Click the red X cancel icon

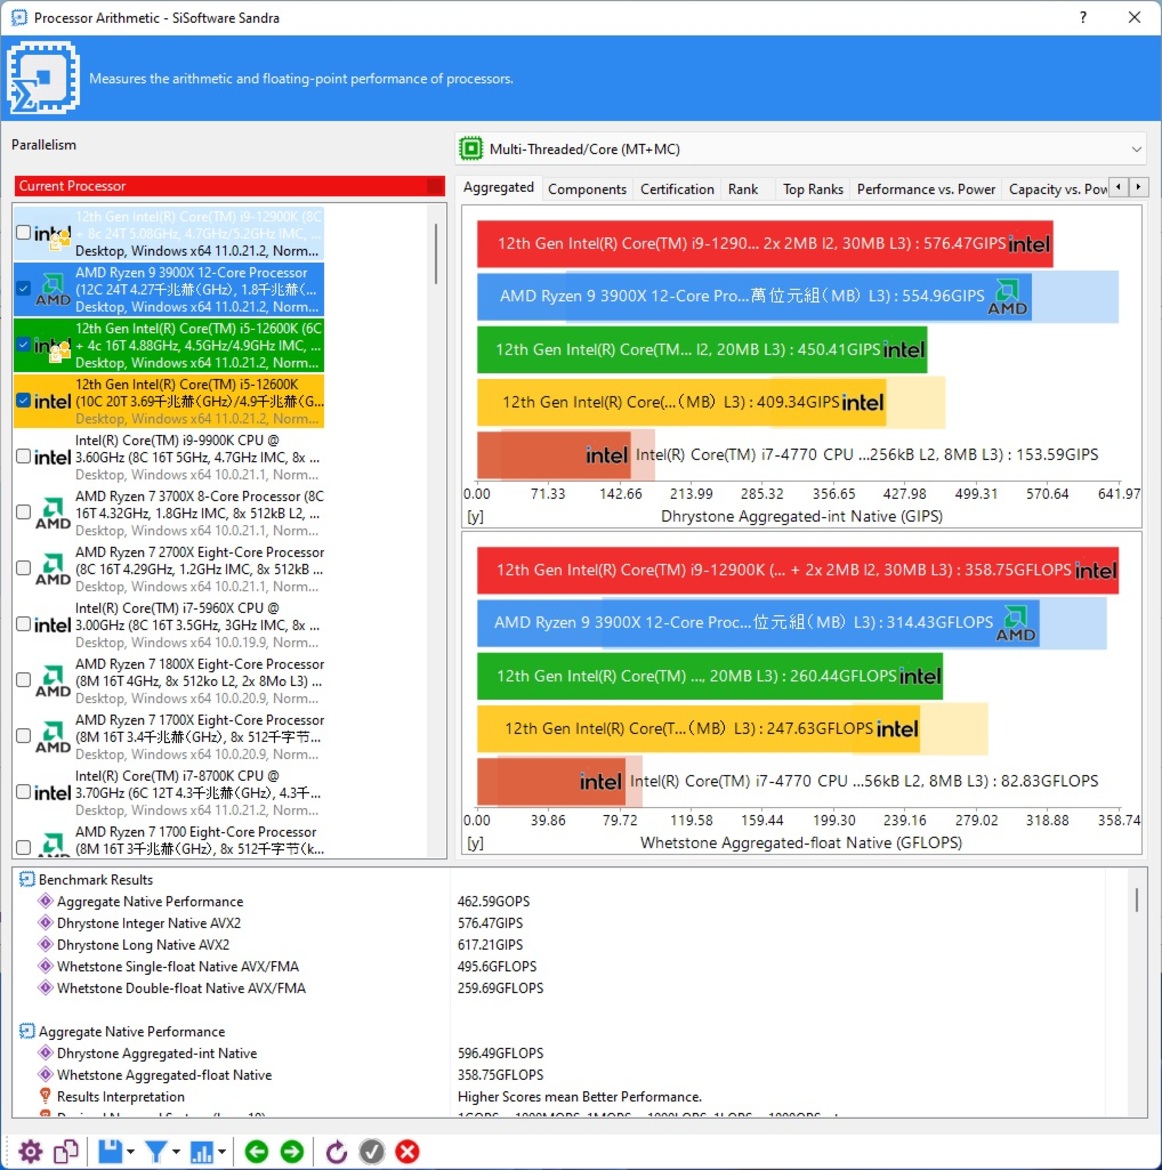pos(407,1151)
